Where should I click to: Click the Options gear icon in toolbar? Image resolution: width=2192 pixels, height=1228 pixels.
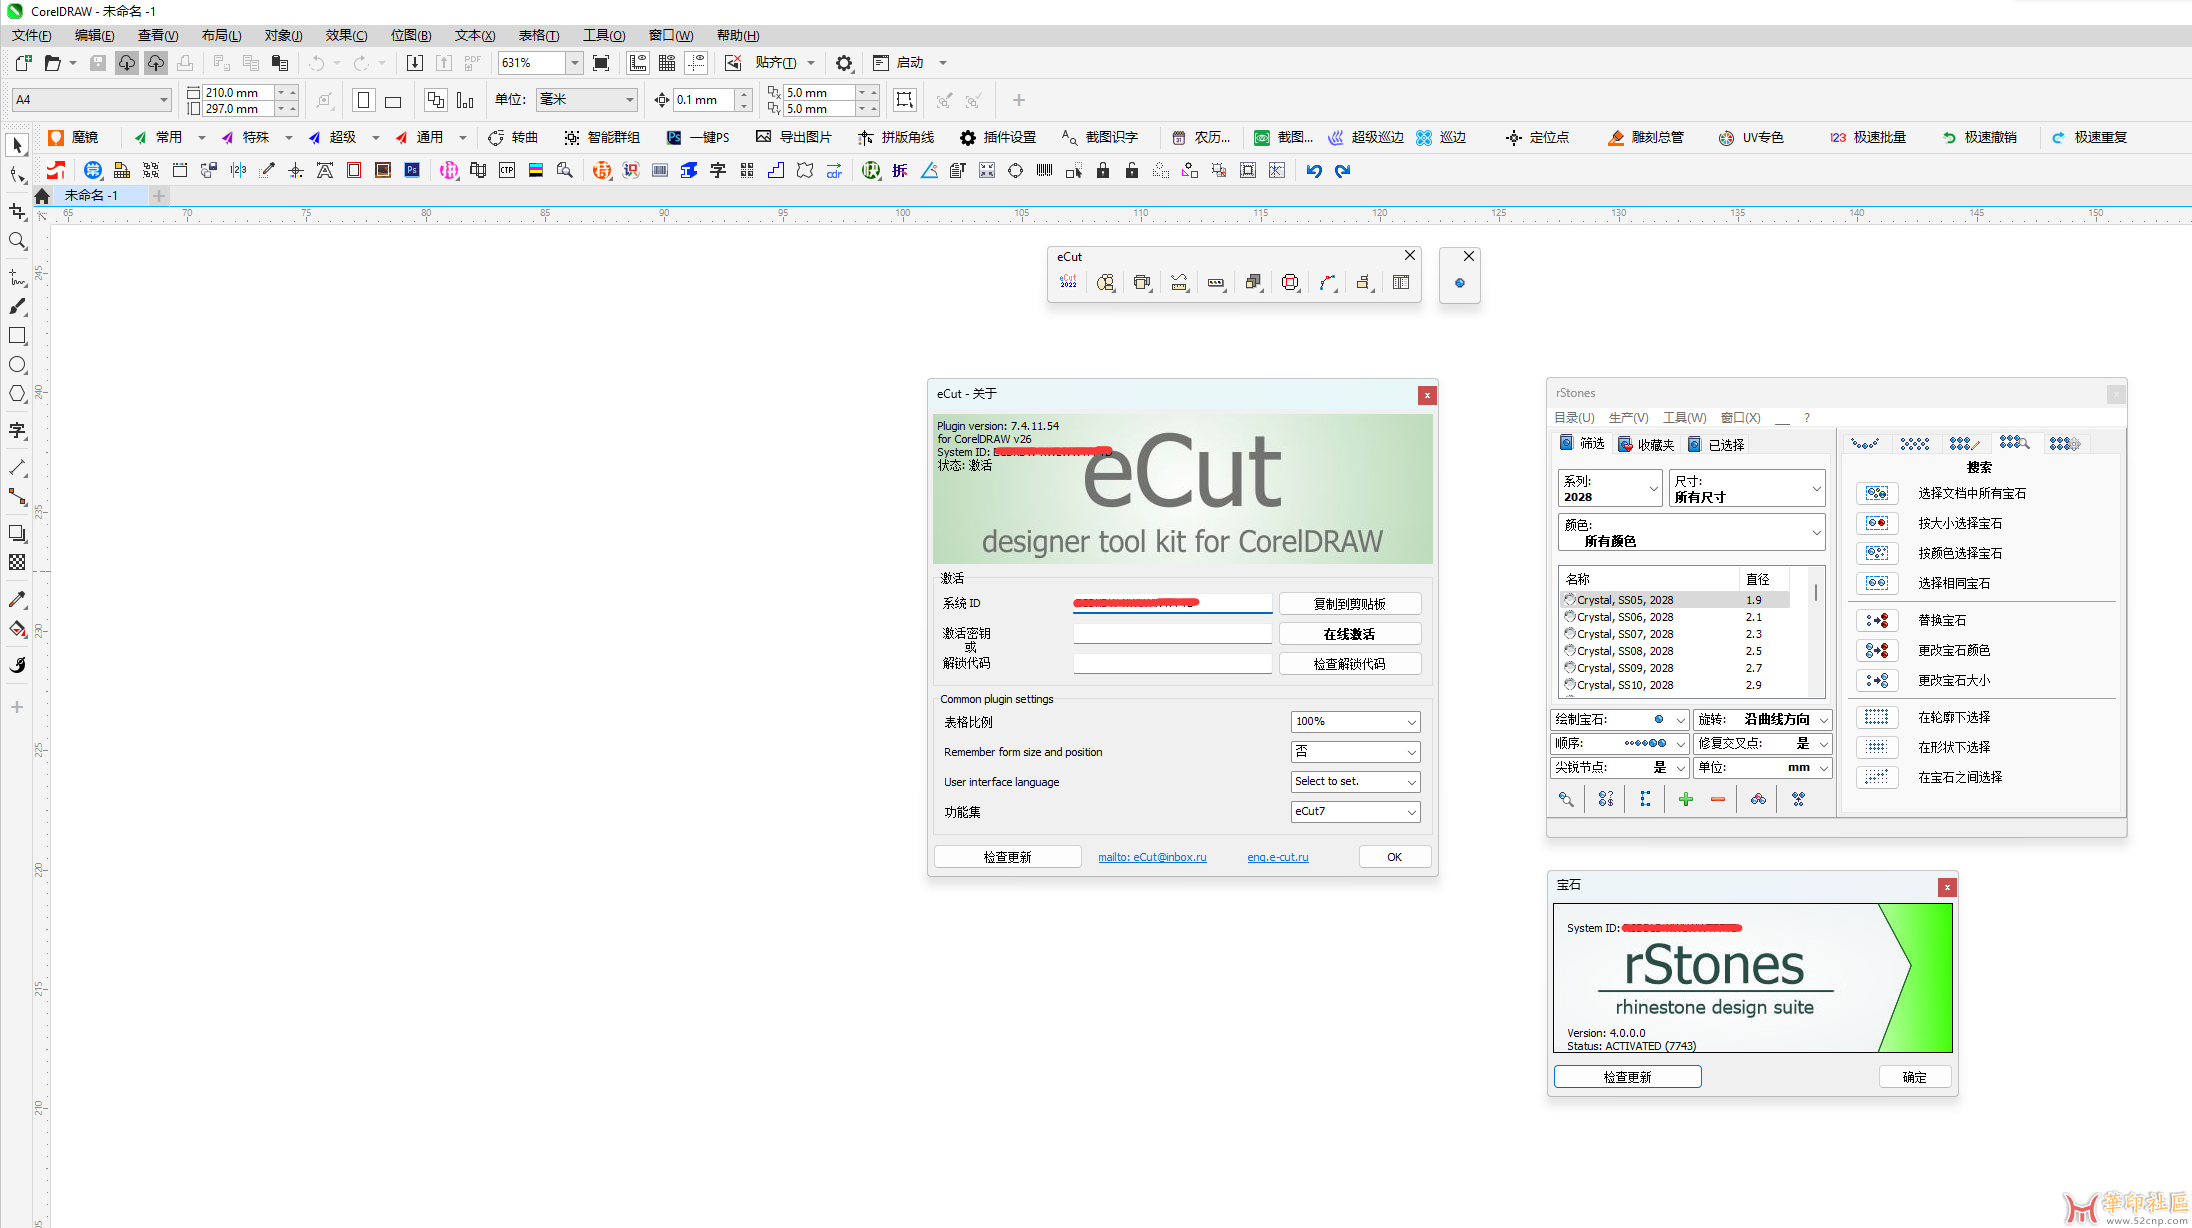[844, 63]
